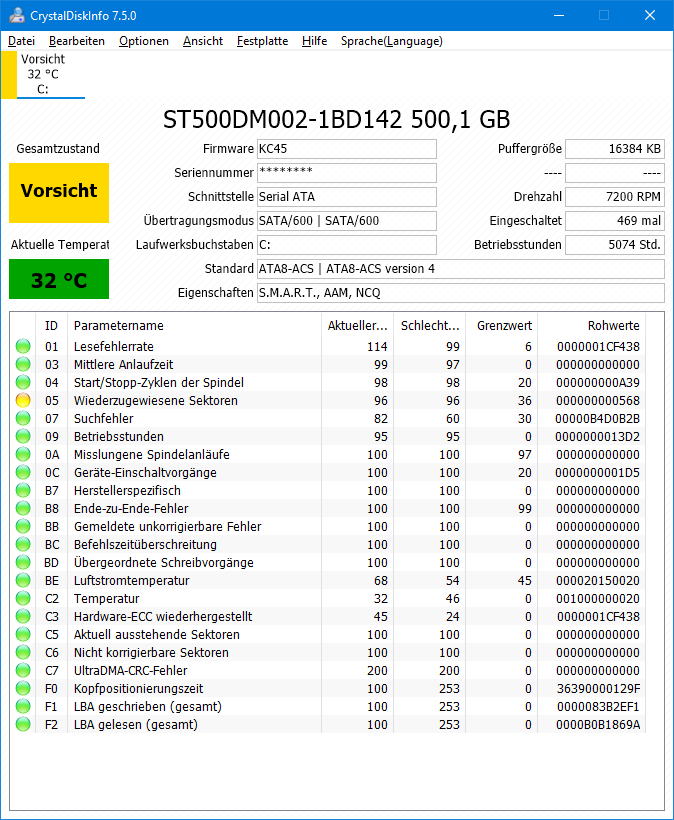The image size is (674, 820).
Task: Click the masked Seriennummer field
Action: (x=347, y=173)
